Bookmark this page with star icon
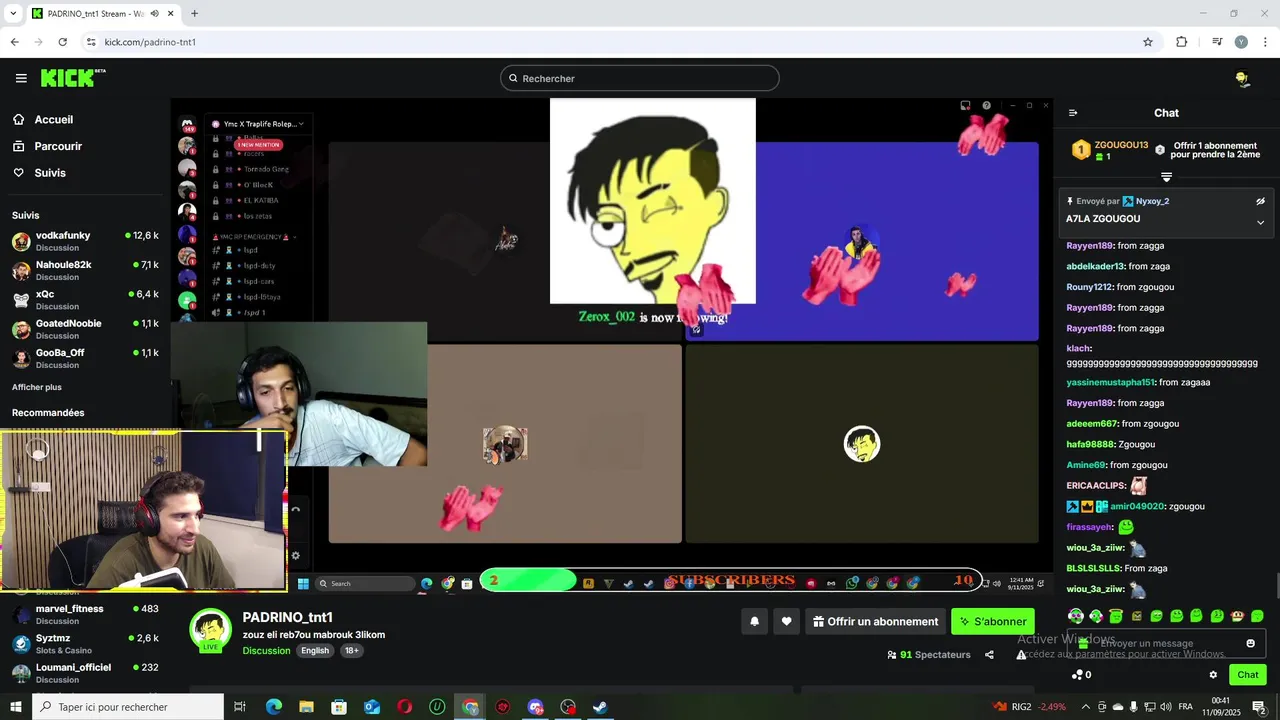The width and height of the screenshot is (1280, 720). point(1148,42)
